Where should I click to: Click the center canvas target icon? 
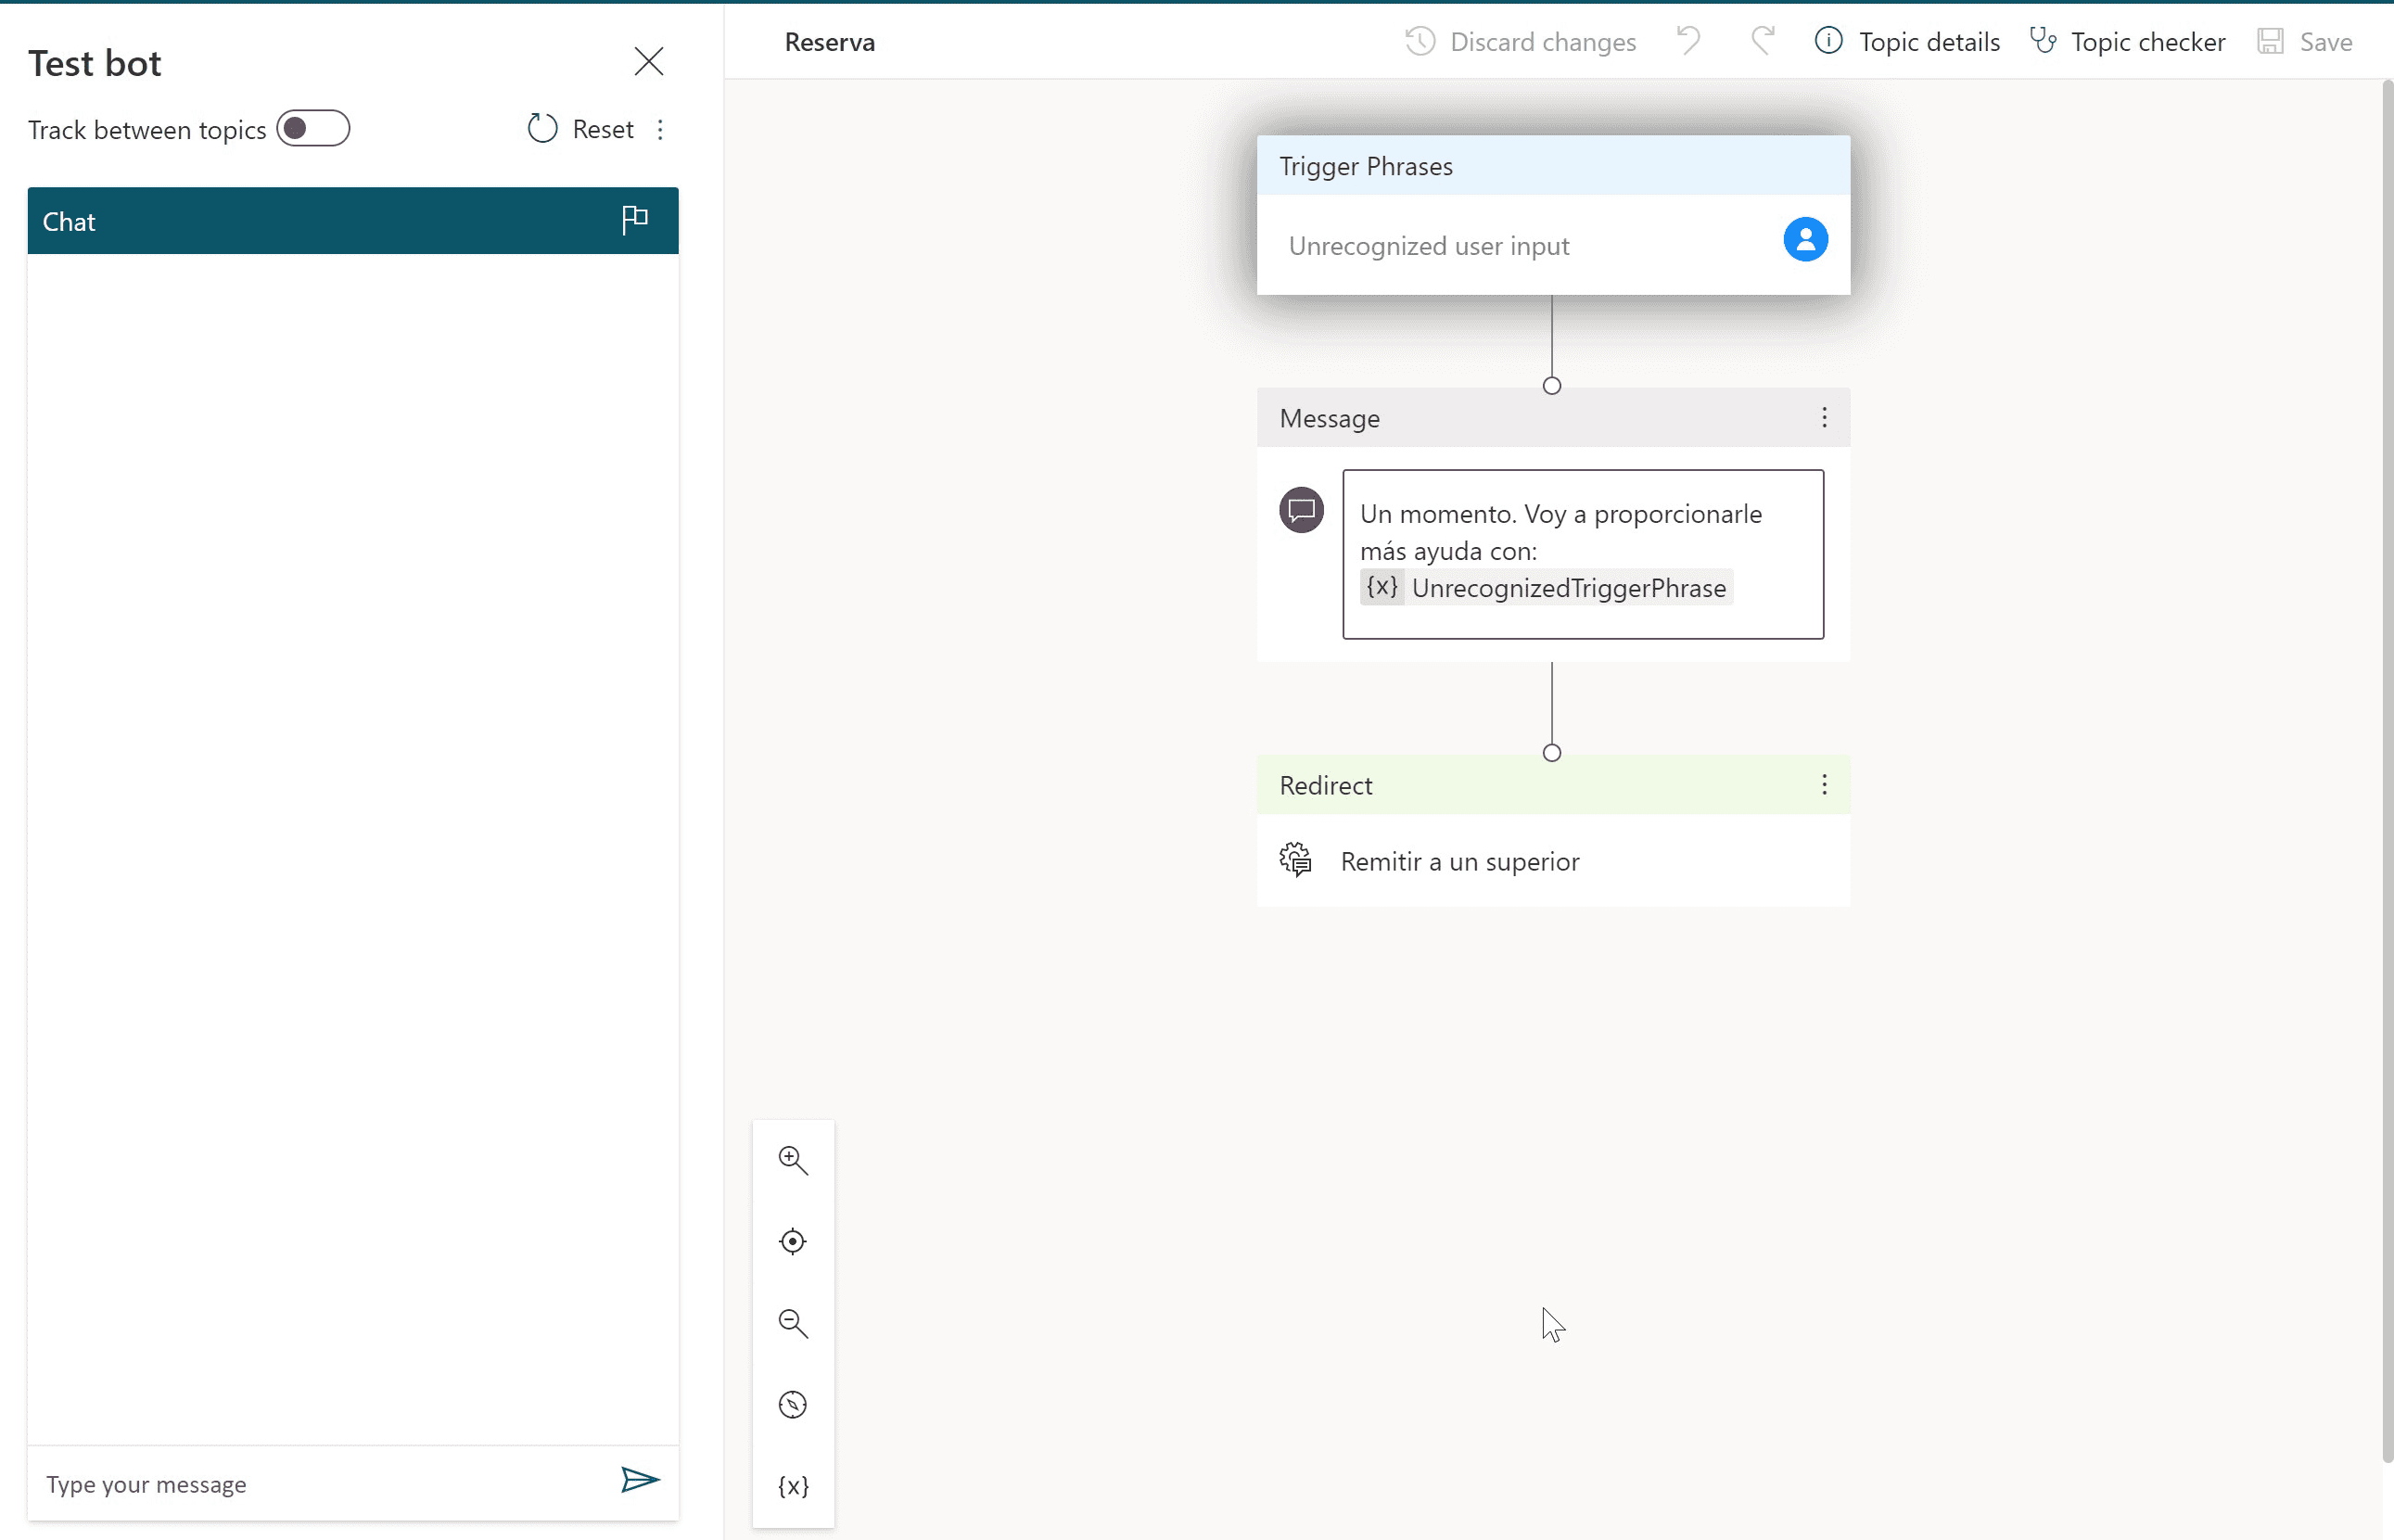(x=793, y=1242)
